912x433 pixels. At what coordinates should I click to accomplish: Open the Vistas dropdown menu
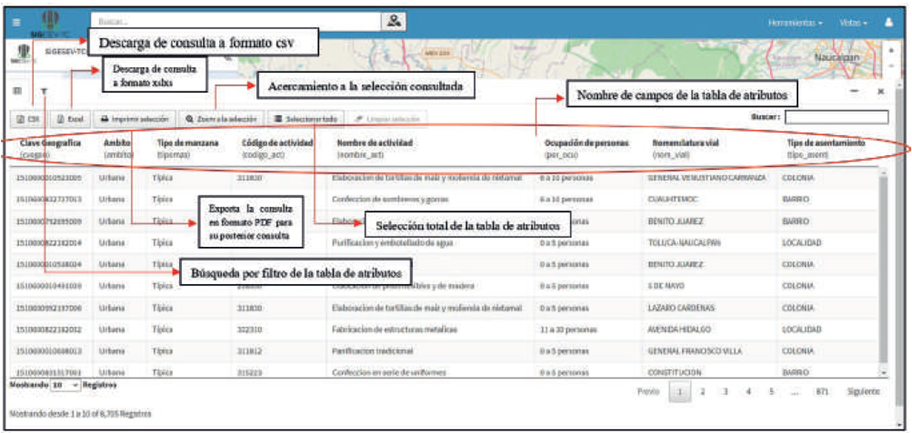(853, 20)
